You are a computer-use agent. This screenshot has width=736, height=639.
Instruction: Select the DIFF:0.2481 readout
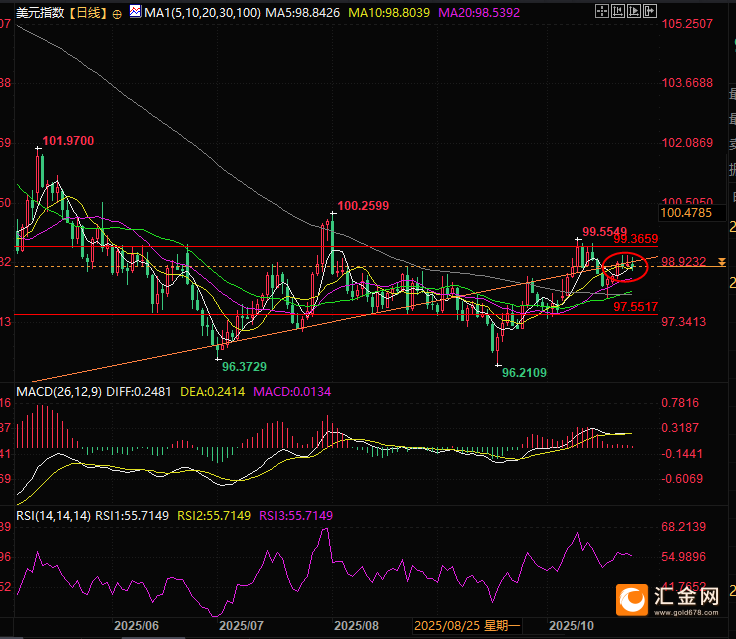139,392
